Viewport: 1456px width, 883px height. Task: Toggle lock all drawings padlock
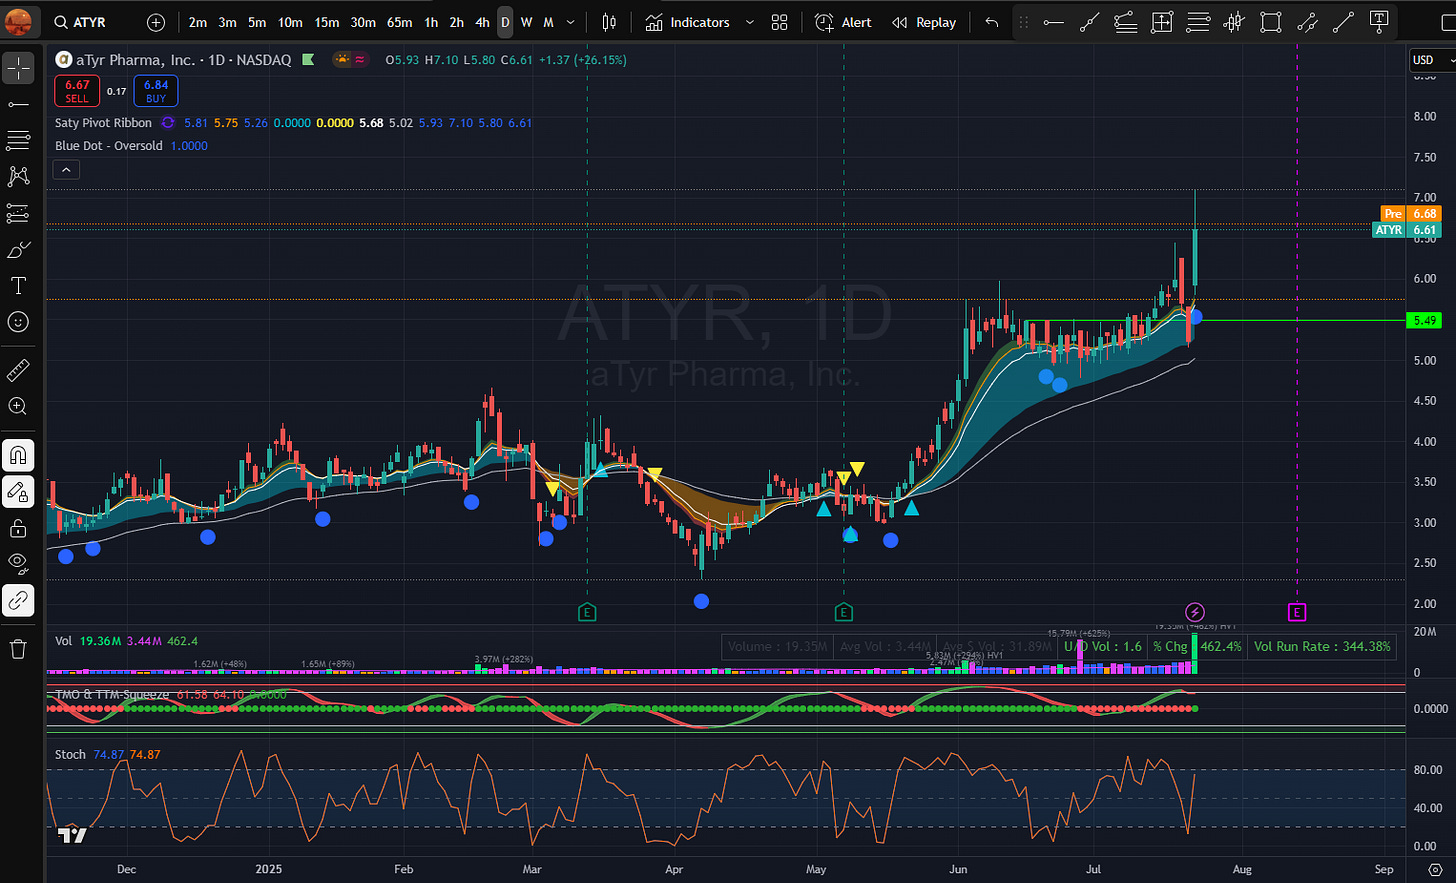(x=18, y=528)
